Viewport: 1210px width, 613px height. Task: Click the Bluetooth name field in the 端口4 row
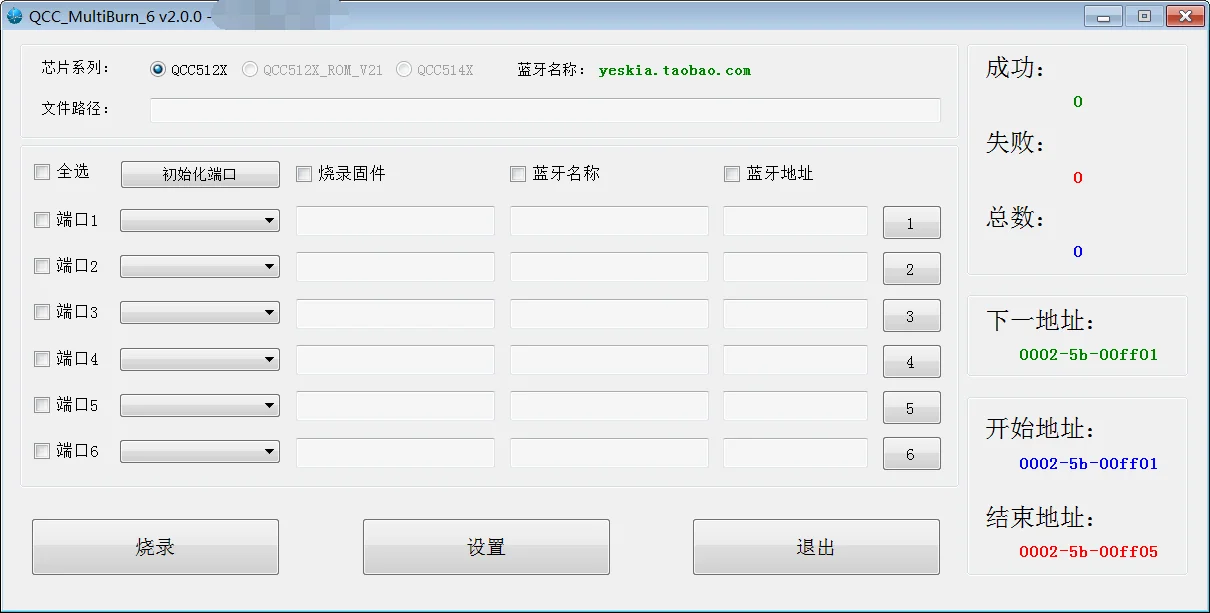click(609, 360)
